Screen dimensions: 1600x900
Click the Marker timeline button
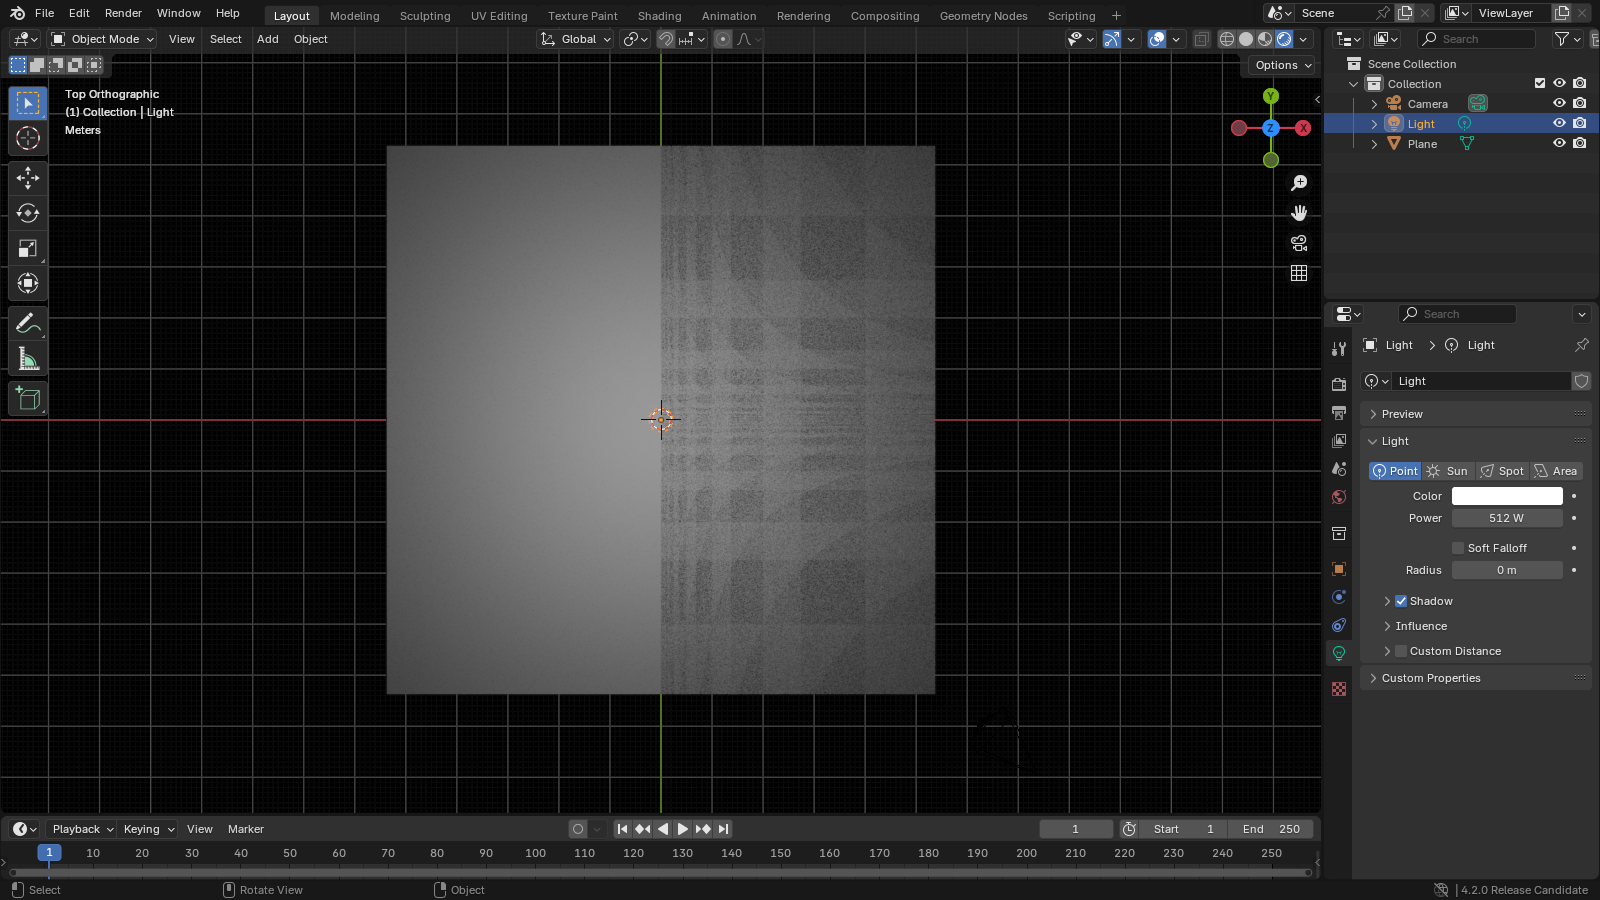[246, 829]
